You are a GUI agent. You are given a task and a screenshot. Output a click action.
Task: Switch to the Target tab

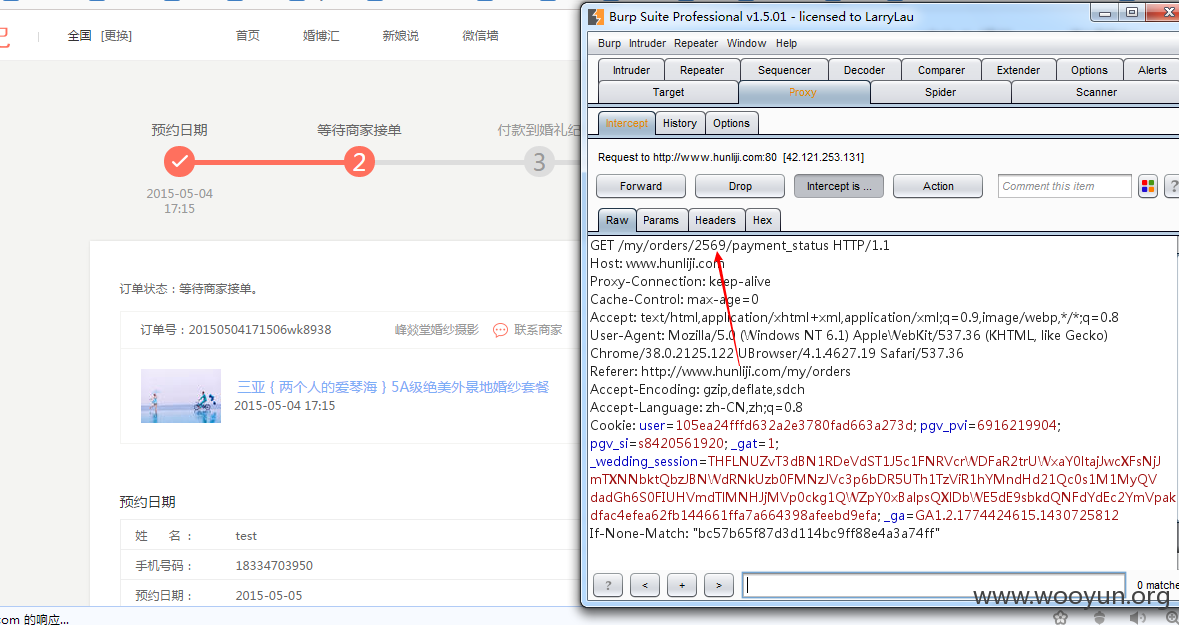668,92
